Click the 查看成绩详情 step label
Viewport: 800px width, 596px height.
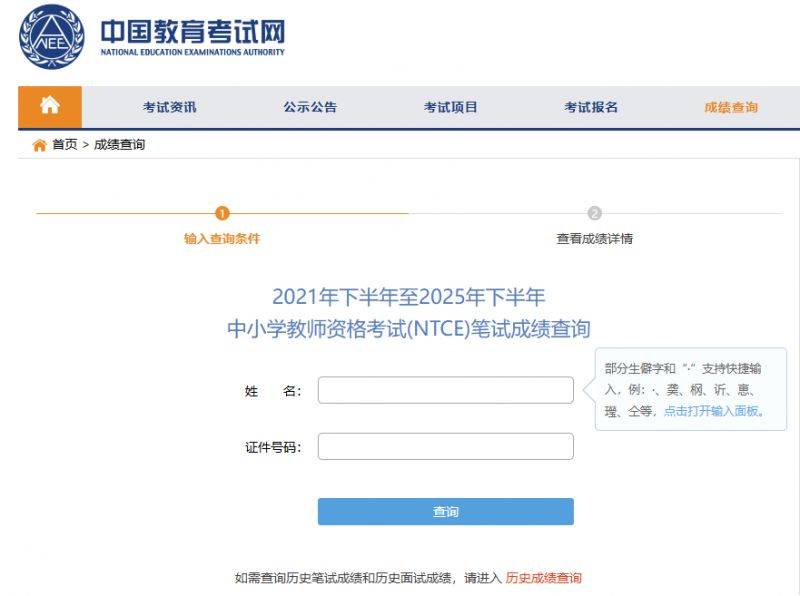(594, 239)
